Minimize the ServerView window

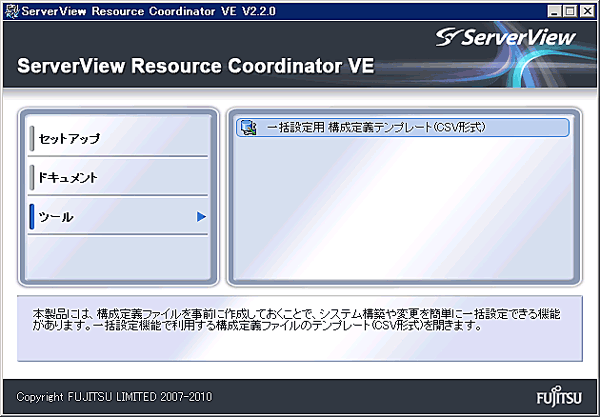(554, 11)
